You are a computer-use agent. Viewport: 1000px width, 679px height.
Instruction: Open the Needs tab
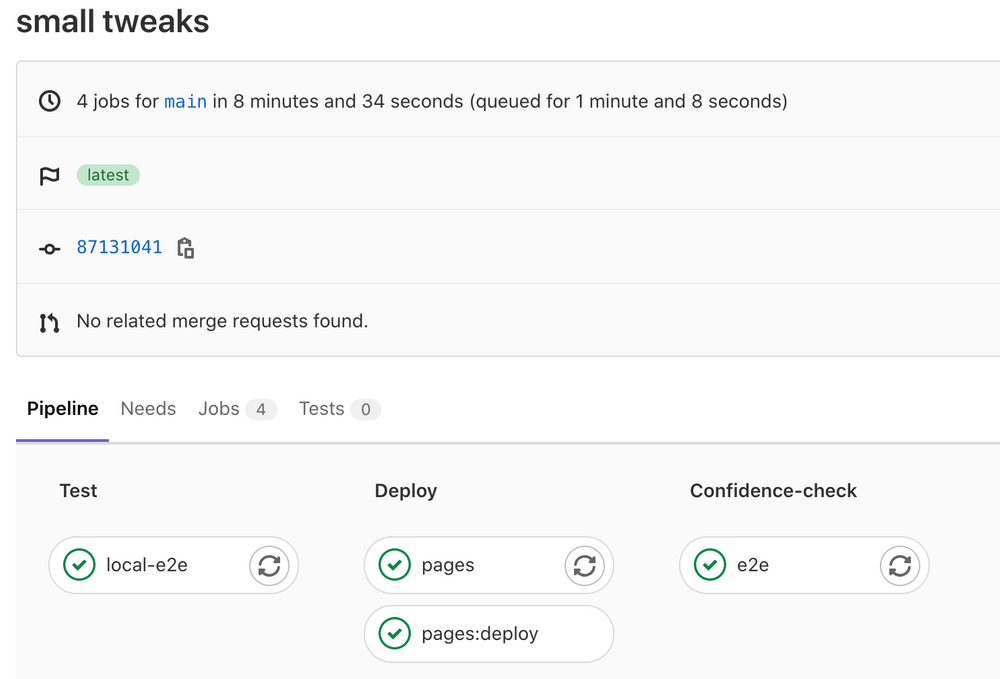coord(148,409)
